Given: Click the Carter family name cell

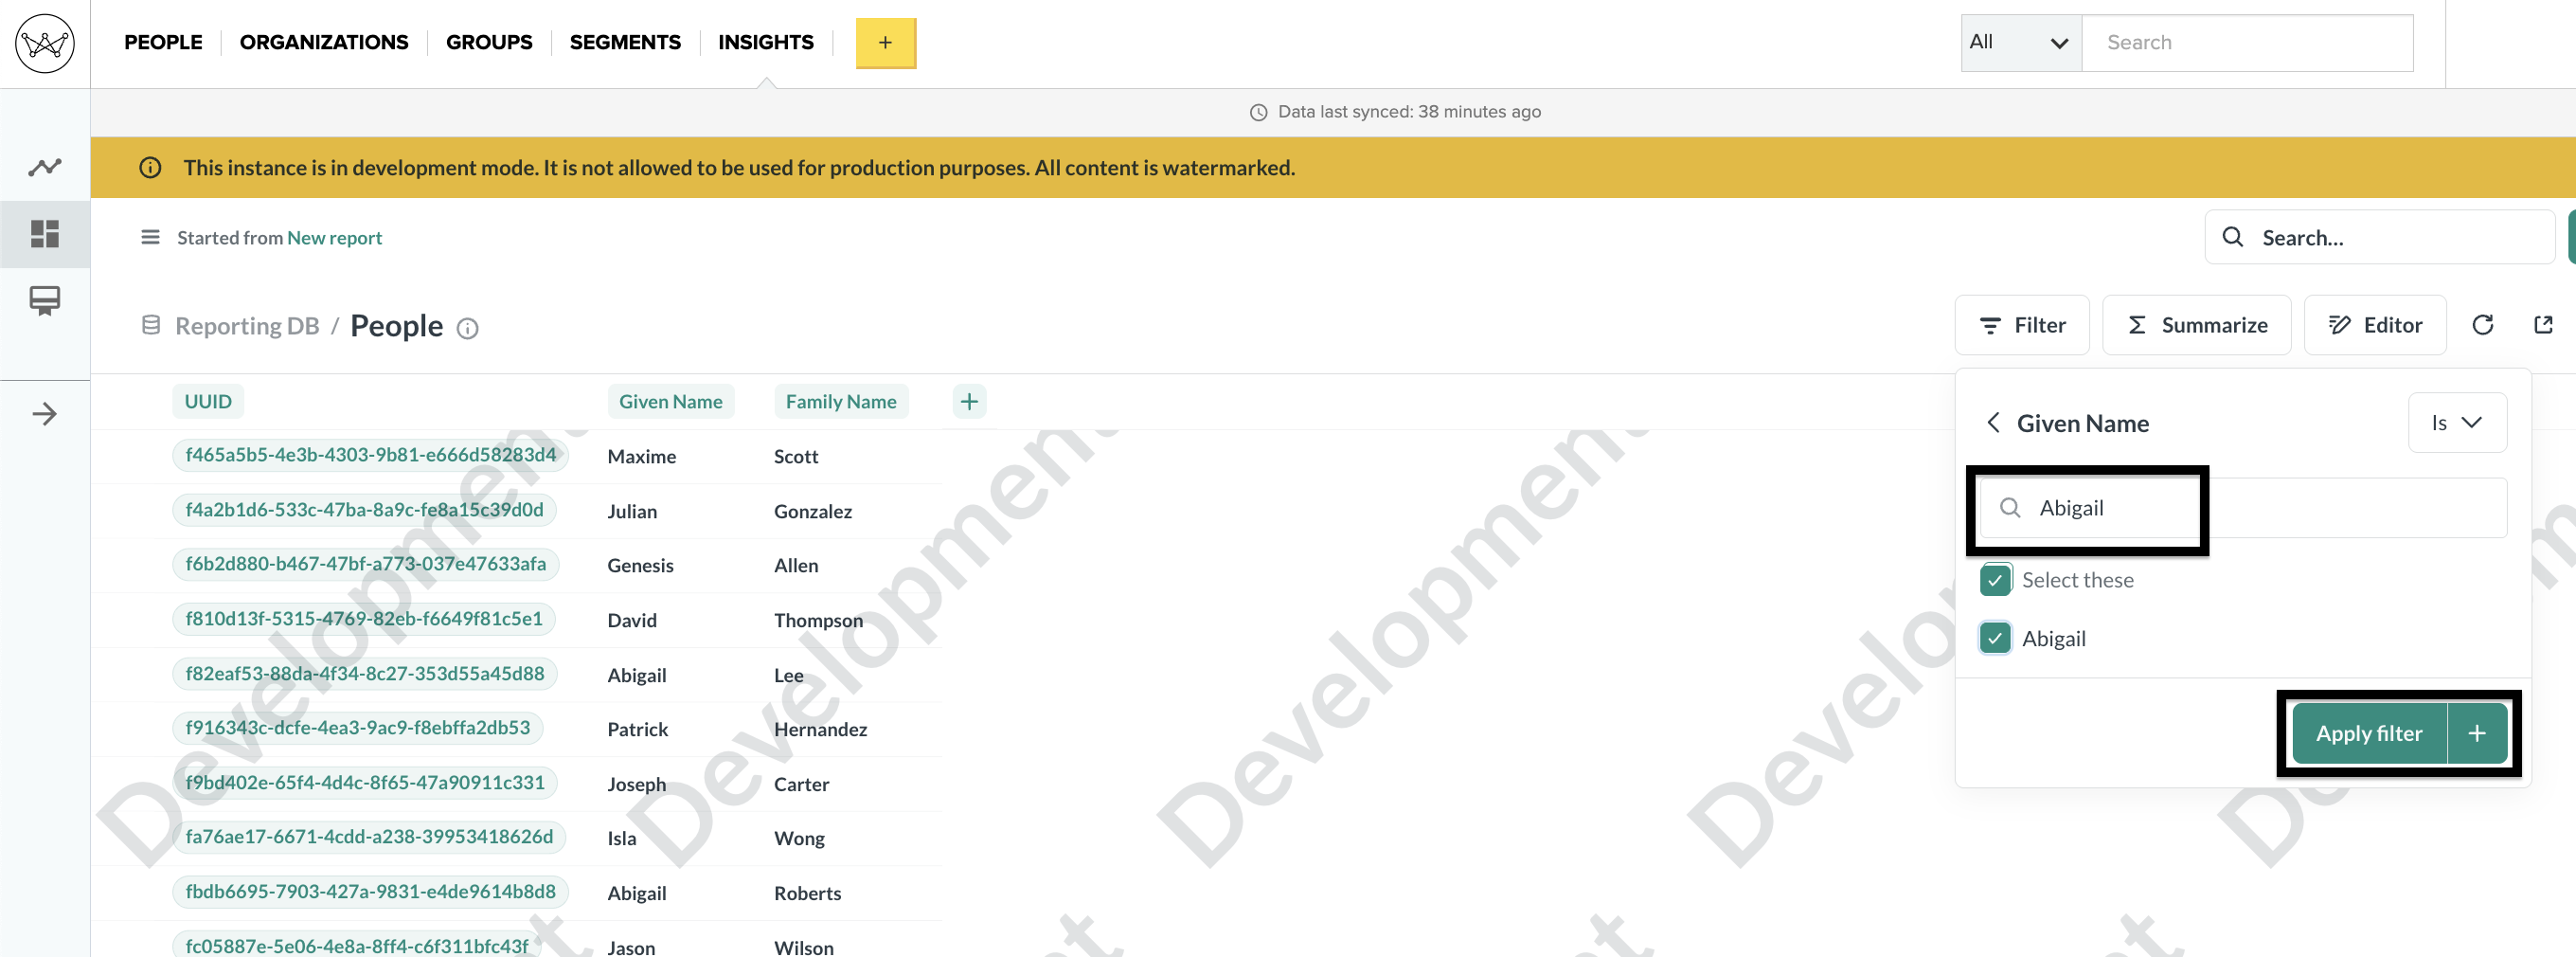Looking at the screenshot, I should 802,785.
